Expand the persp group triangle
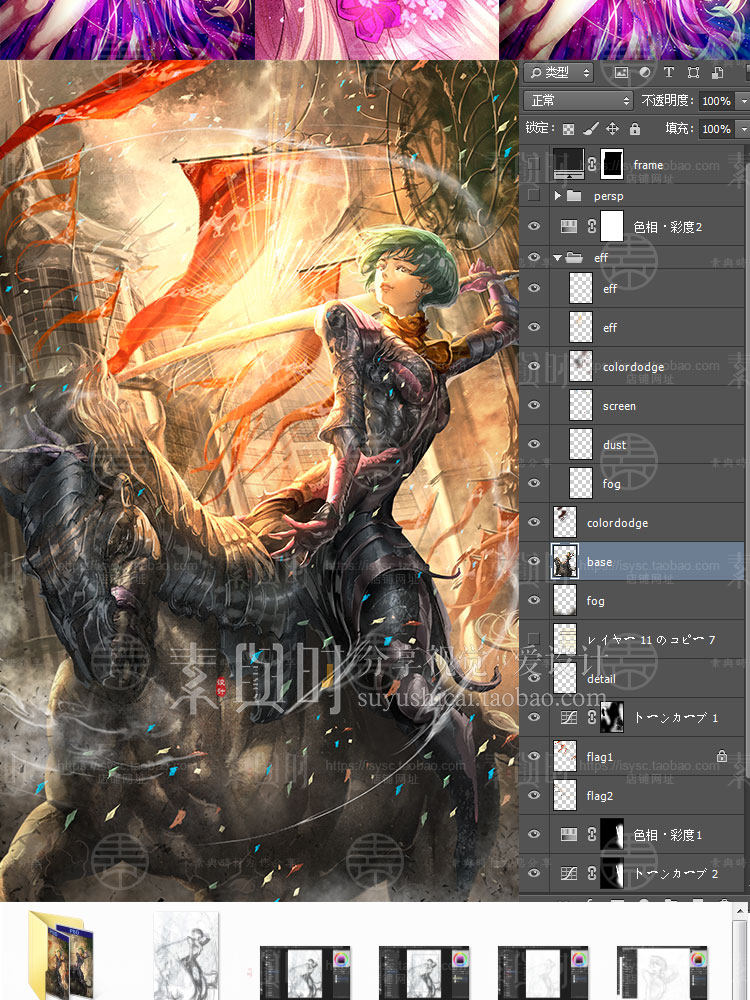Viewport: 750px width, 1000px height. tap(557, 196)
